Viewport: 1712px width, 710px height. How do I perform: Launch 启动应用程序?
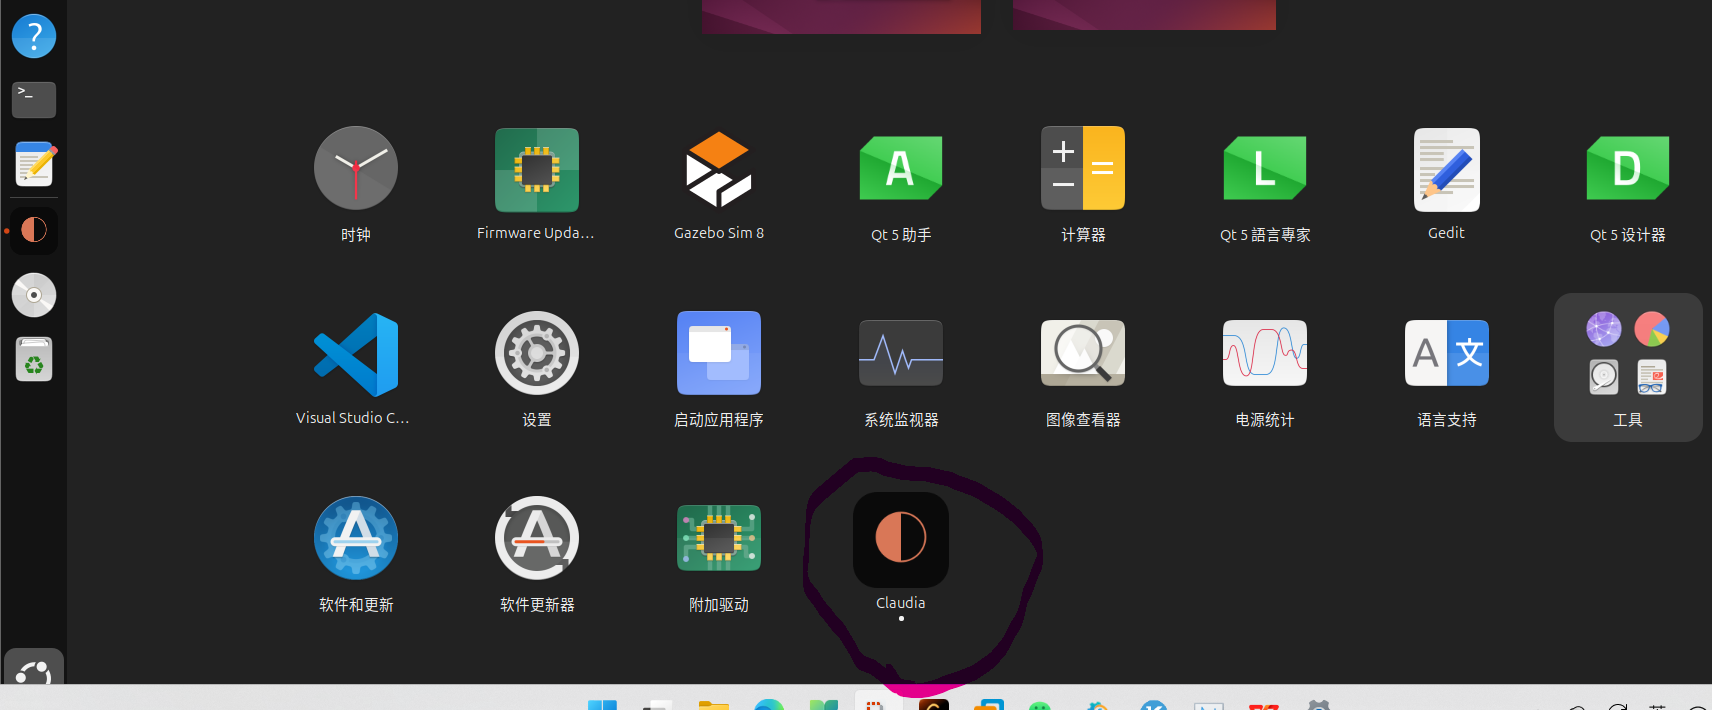coord(719,353)
